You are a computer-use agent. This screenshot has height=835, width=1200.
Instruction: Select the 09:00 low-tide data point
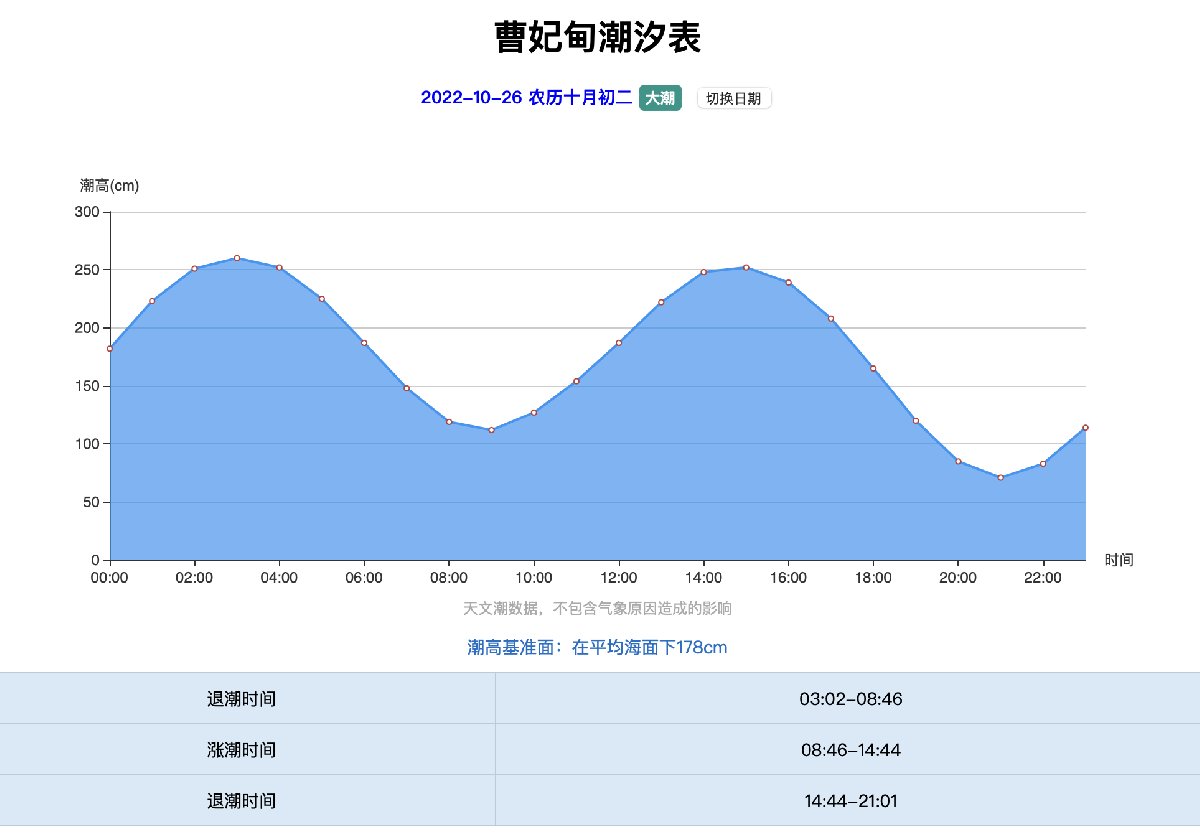[x=491, y=430]
